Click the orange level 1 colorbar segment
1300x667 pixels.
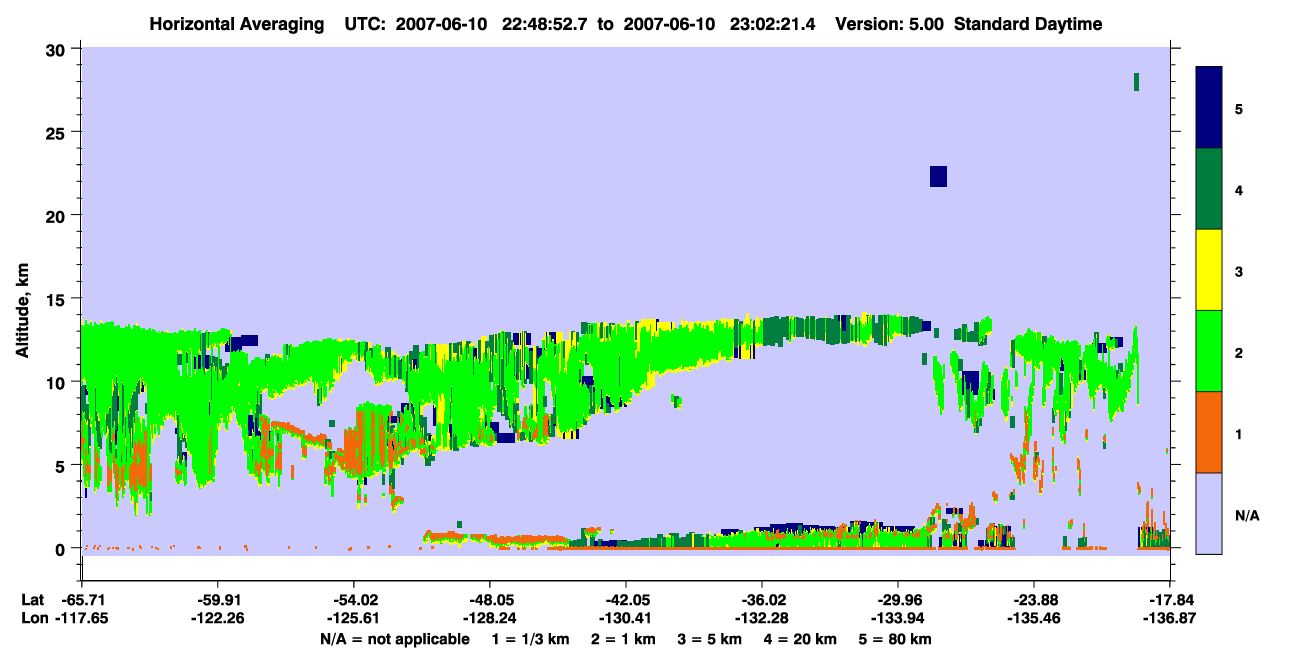(1209, 432)
